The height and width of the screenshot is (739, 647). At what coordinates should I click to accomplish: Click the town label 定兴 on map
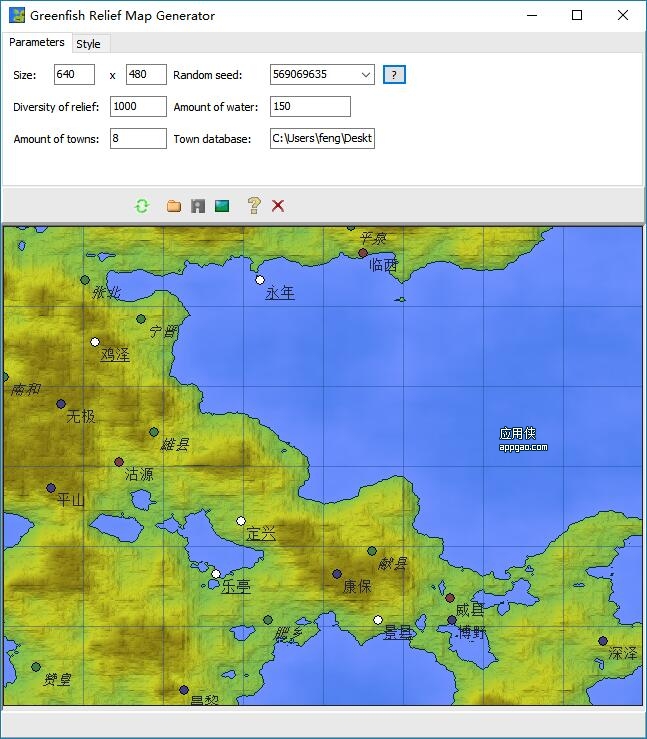(261, 534)
